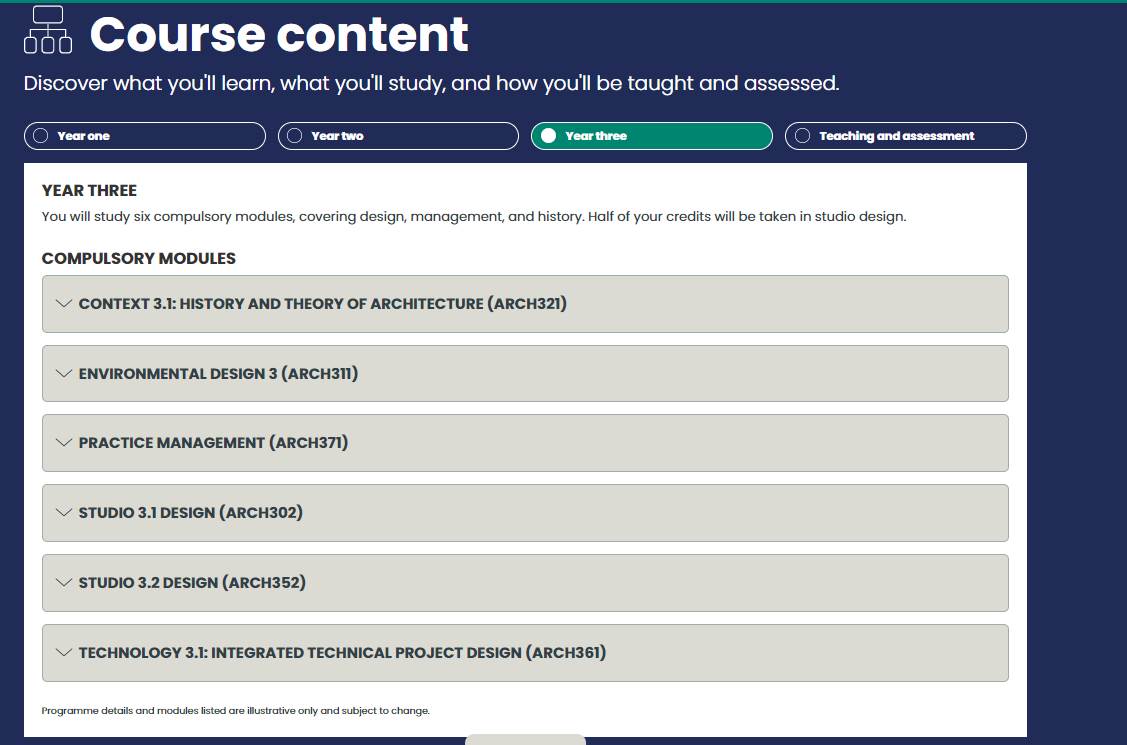Expand the Practice Management ARCH371 chevron
1127x745 pixels.
(63, 443)
